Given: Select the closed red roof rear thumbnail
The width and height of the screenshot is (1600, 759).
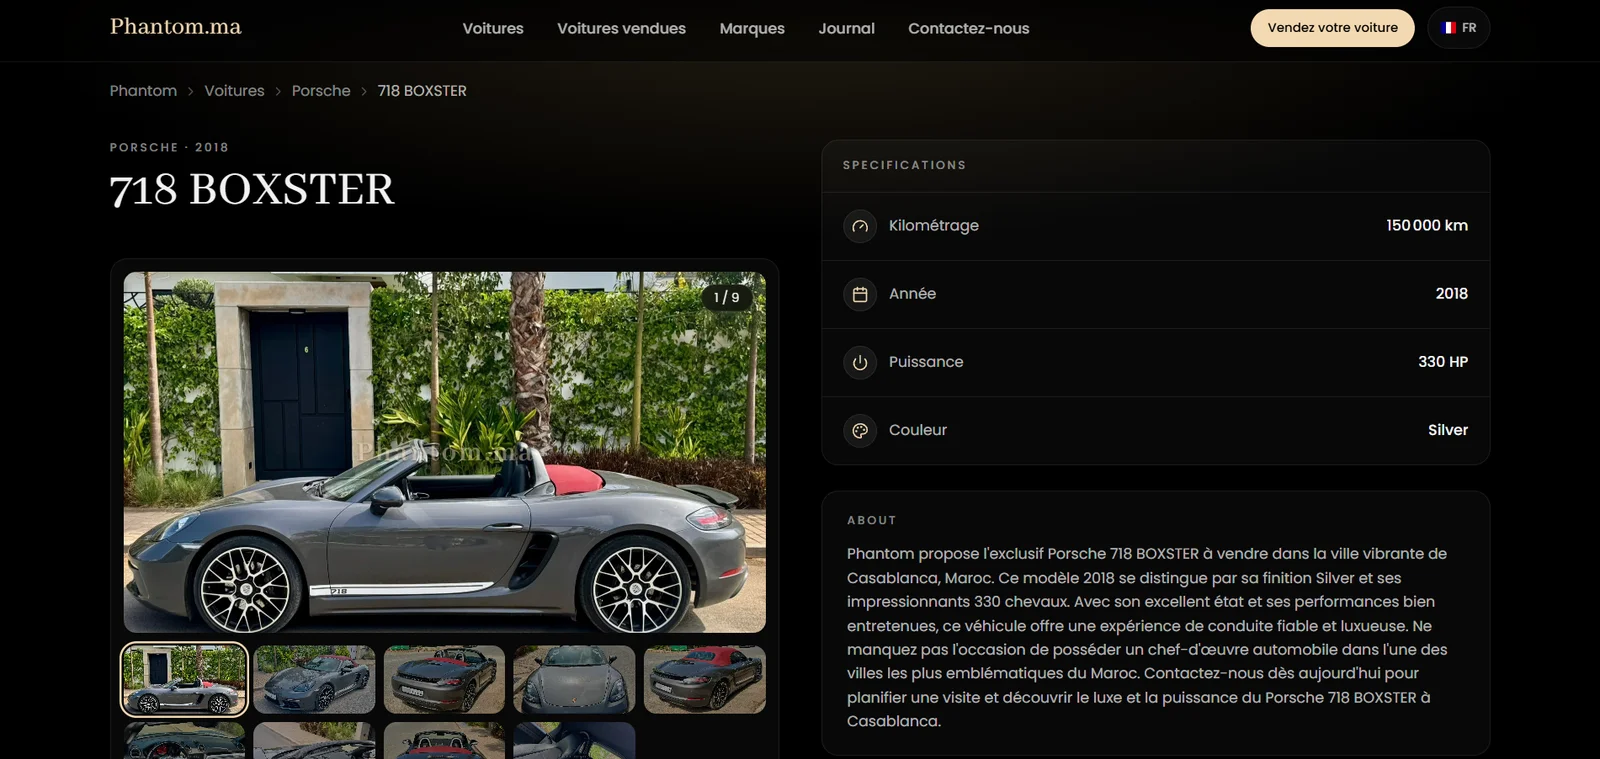Looking at the screenshot, I should click(705, 680).
